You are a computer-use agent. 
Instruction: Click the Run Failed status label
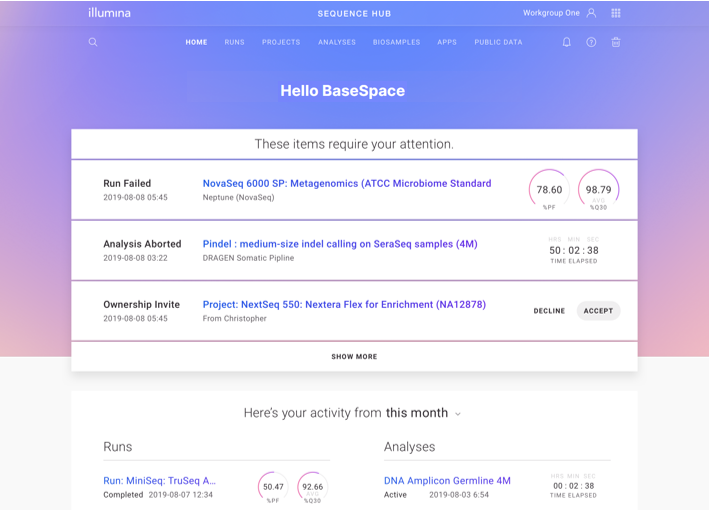point(127,183)
